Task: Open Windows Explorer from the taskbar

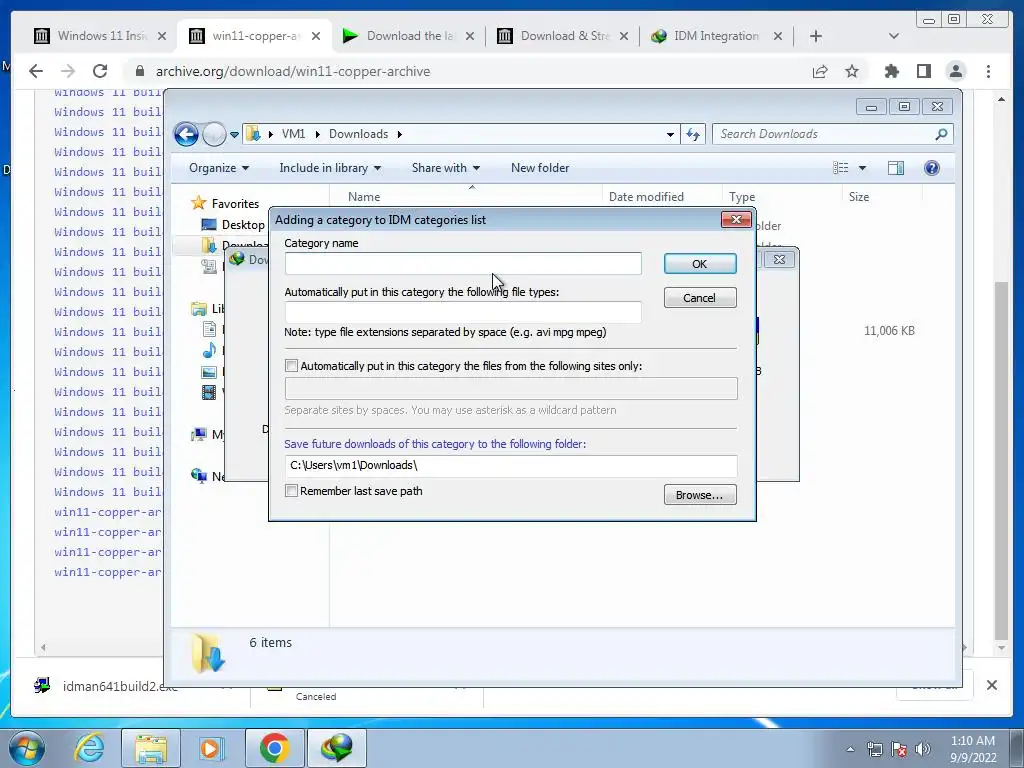Action: pyautogui.click(x=151, y=748)
